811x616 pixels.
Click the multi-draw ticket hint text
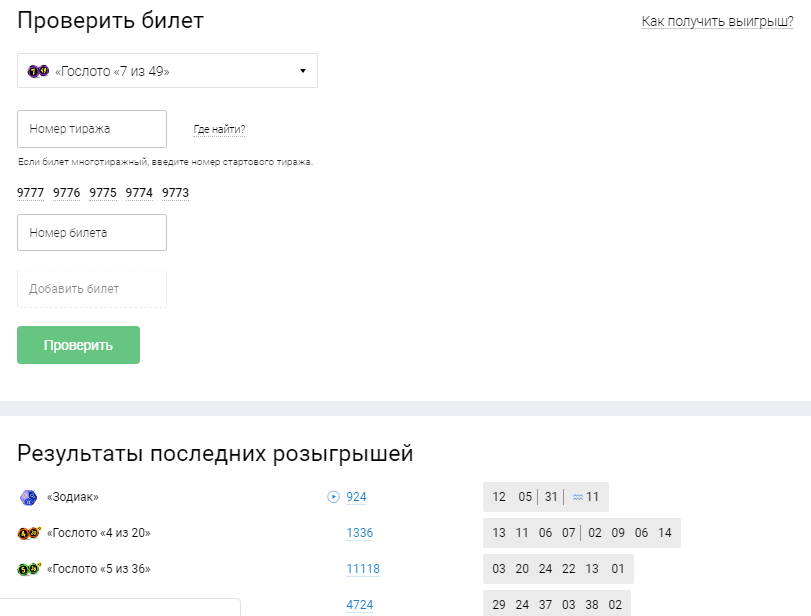click(x=166, y=162)
